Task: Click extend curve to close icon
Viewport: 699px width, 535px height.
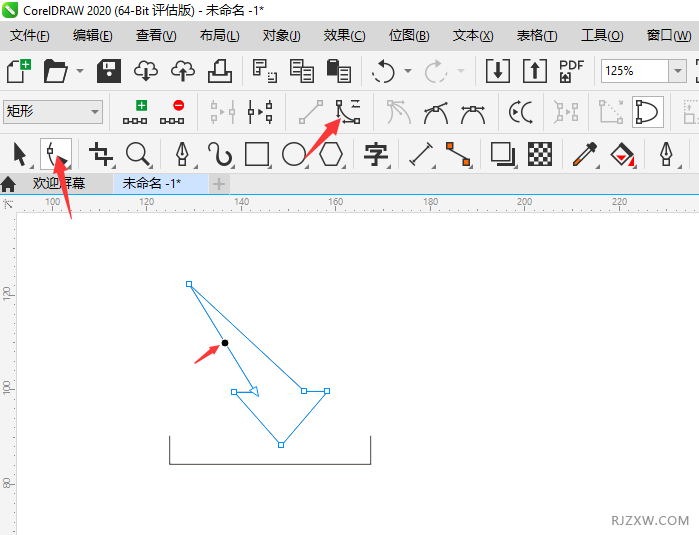Action: point(611,112)
